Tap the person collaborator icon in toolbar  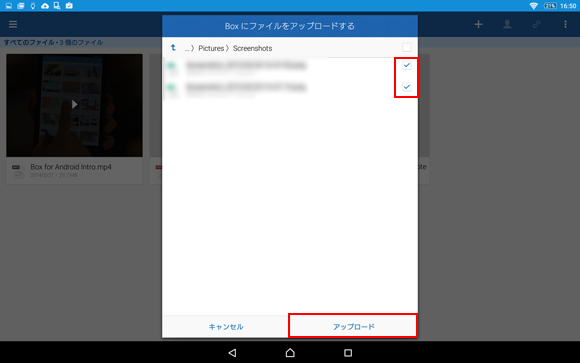coord(507,24)
